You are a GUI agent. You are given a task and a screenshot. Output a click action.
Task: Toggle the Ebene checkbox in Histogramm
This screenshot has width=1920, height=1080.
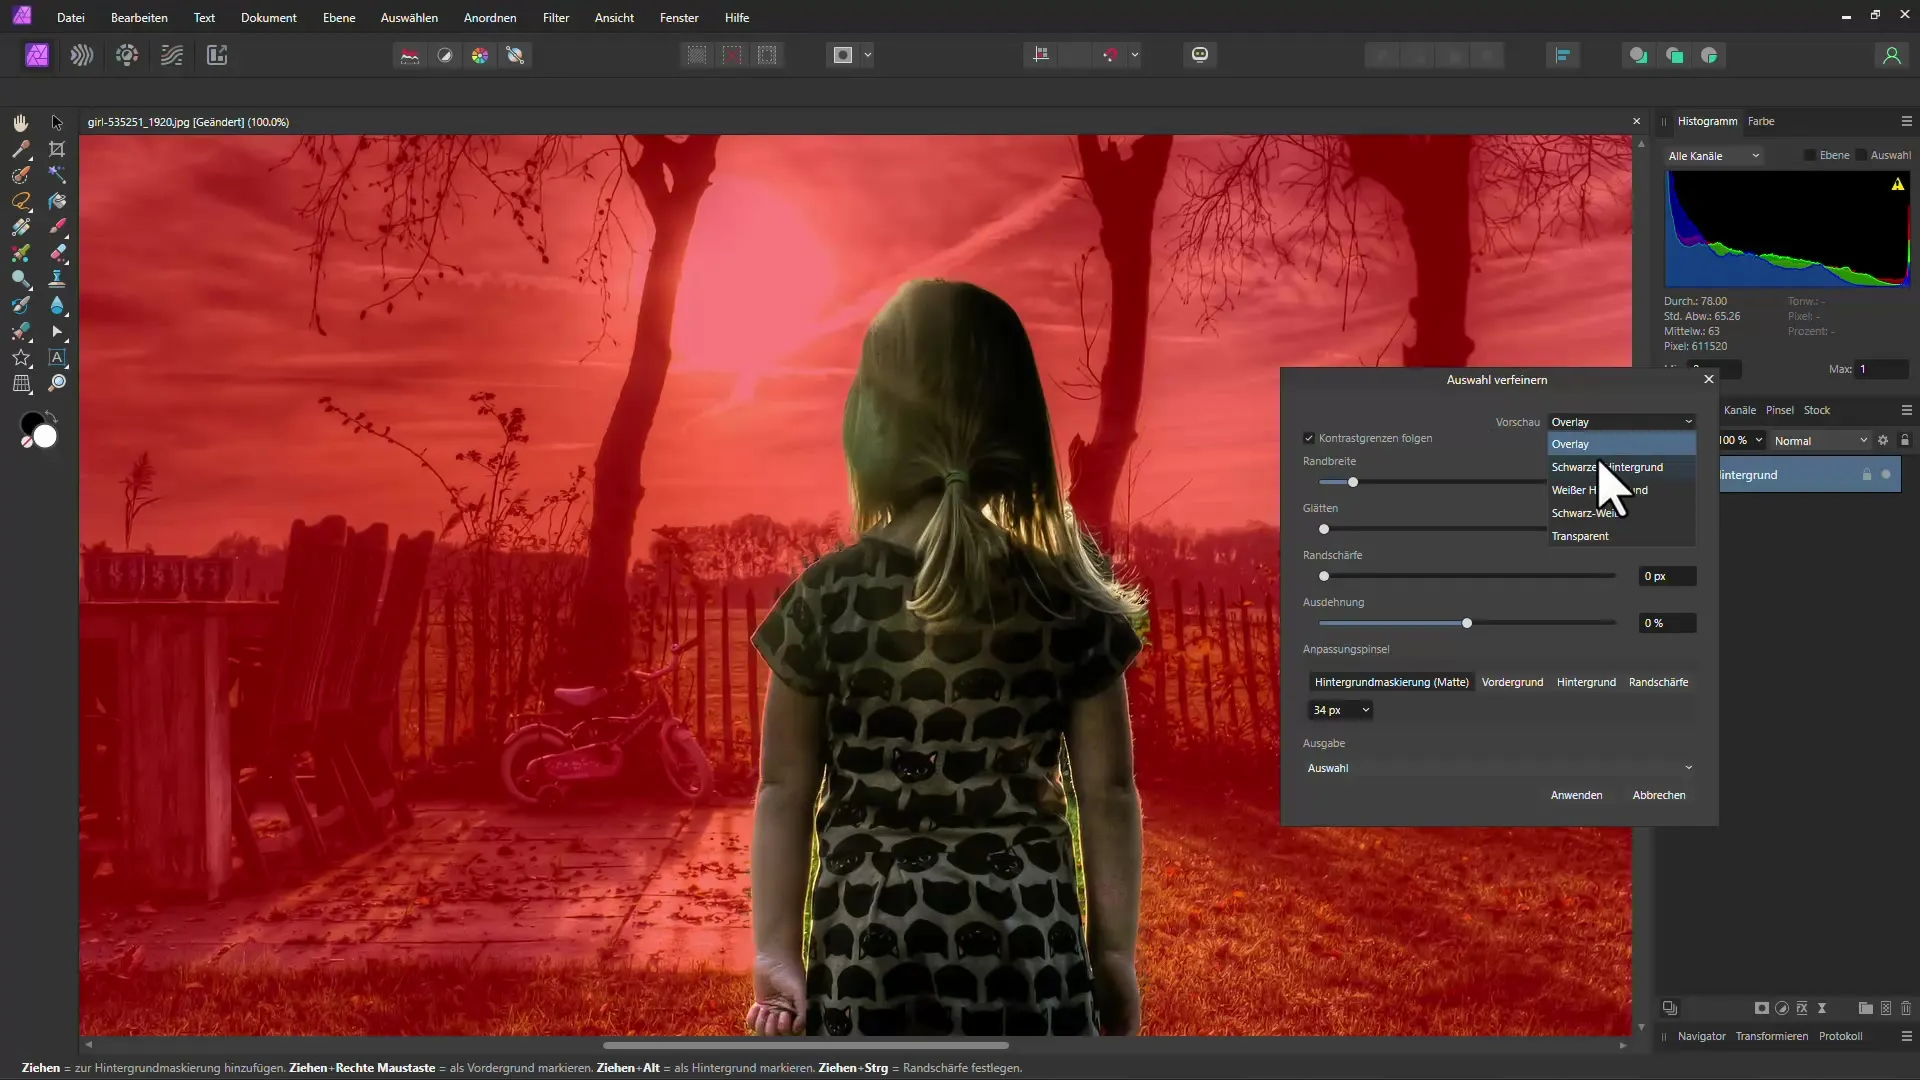tap(1809, 155)
